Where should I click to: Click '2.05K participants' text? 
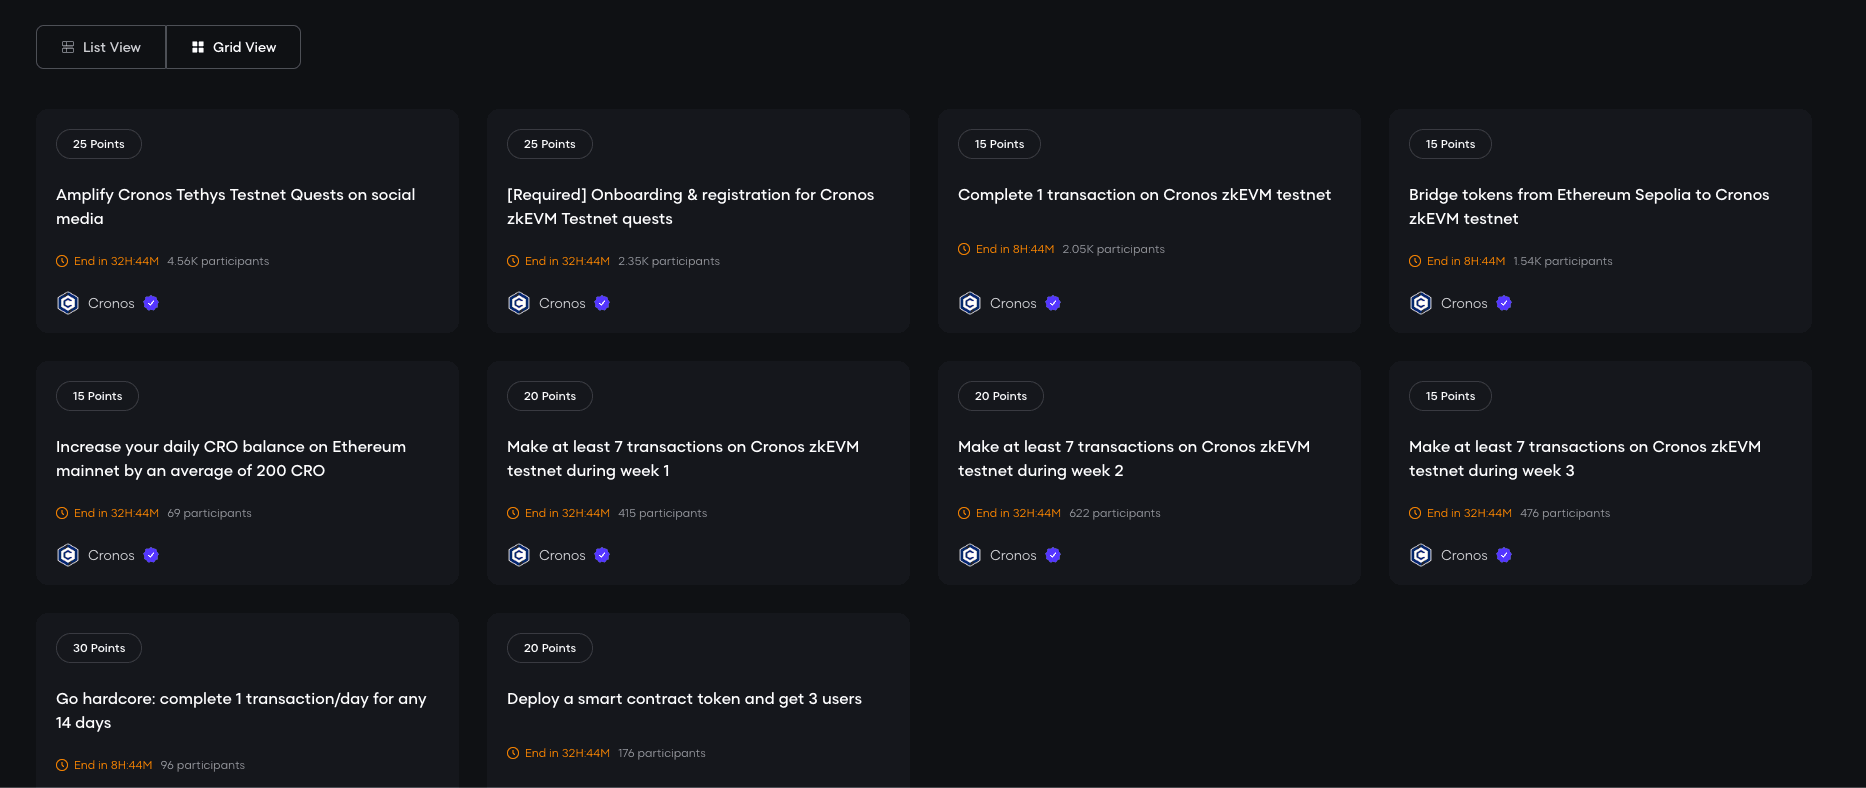[x=1113, y=249]
